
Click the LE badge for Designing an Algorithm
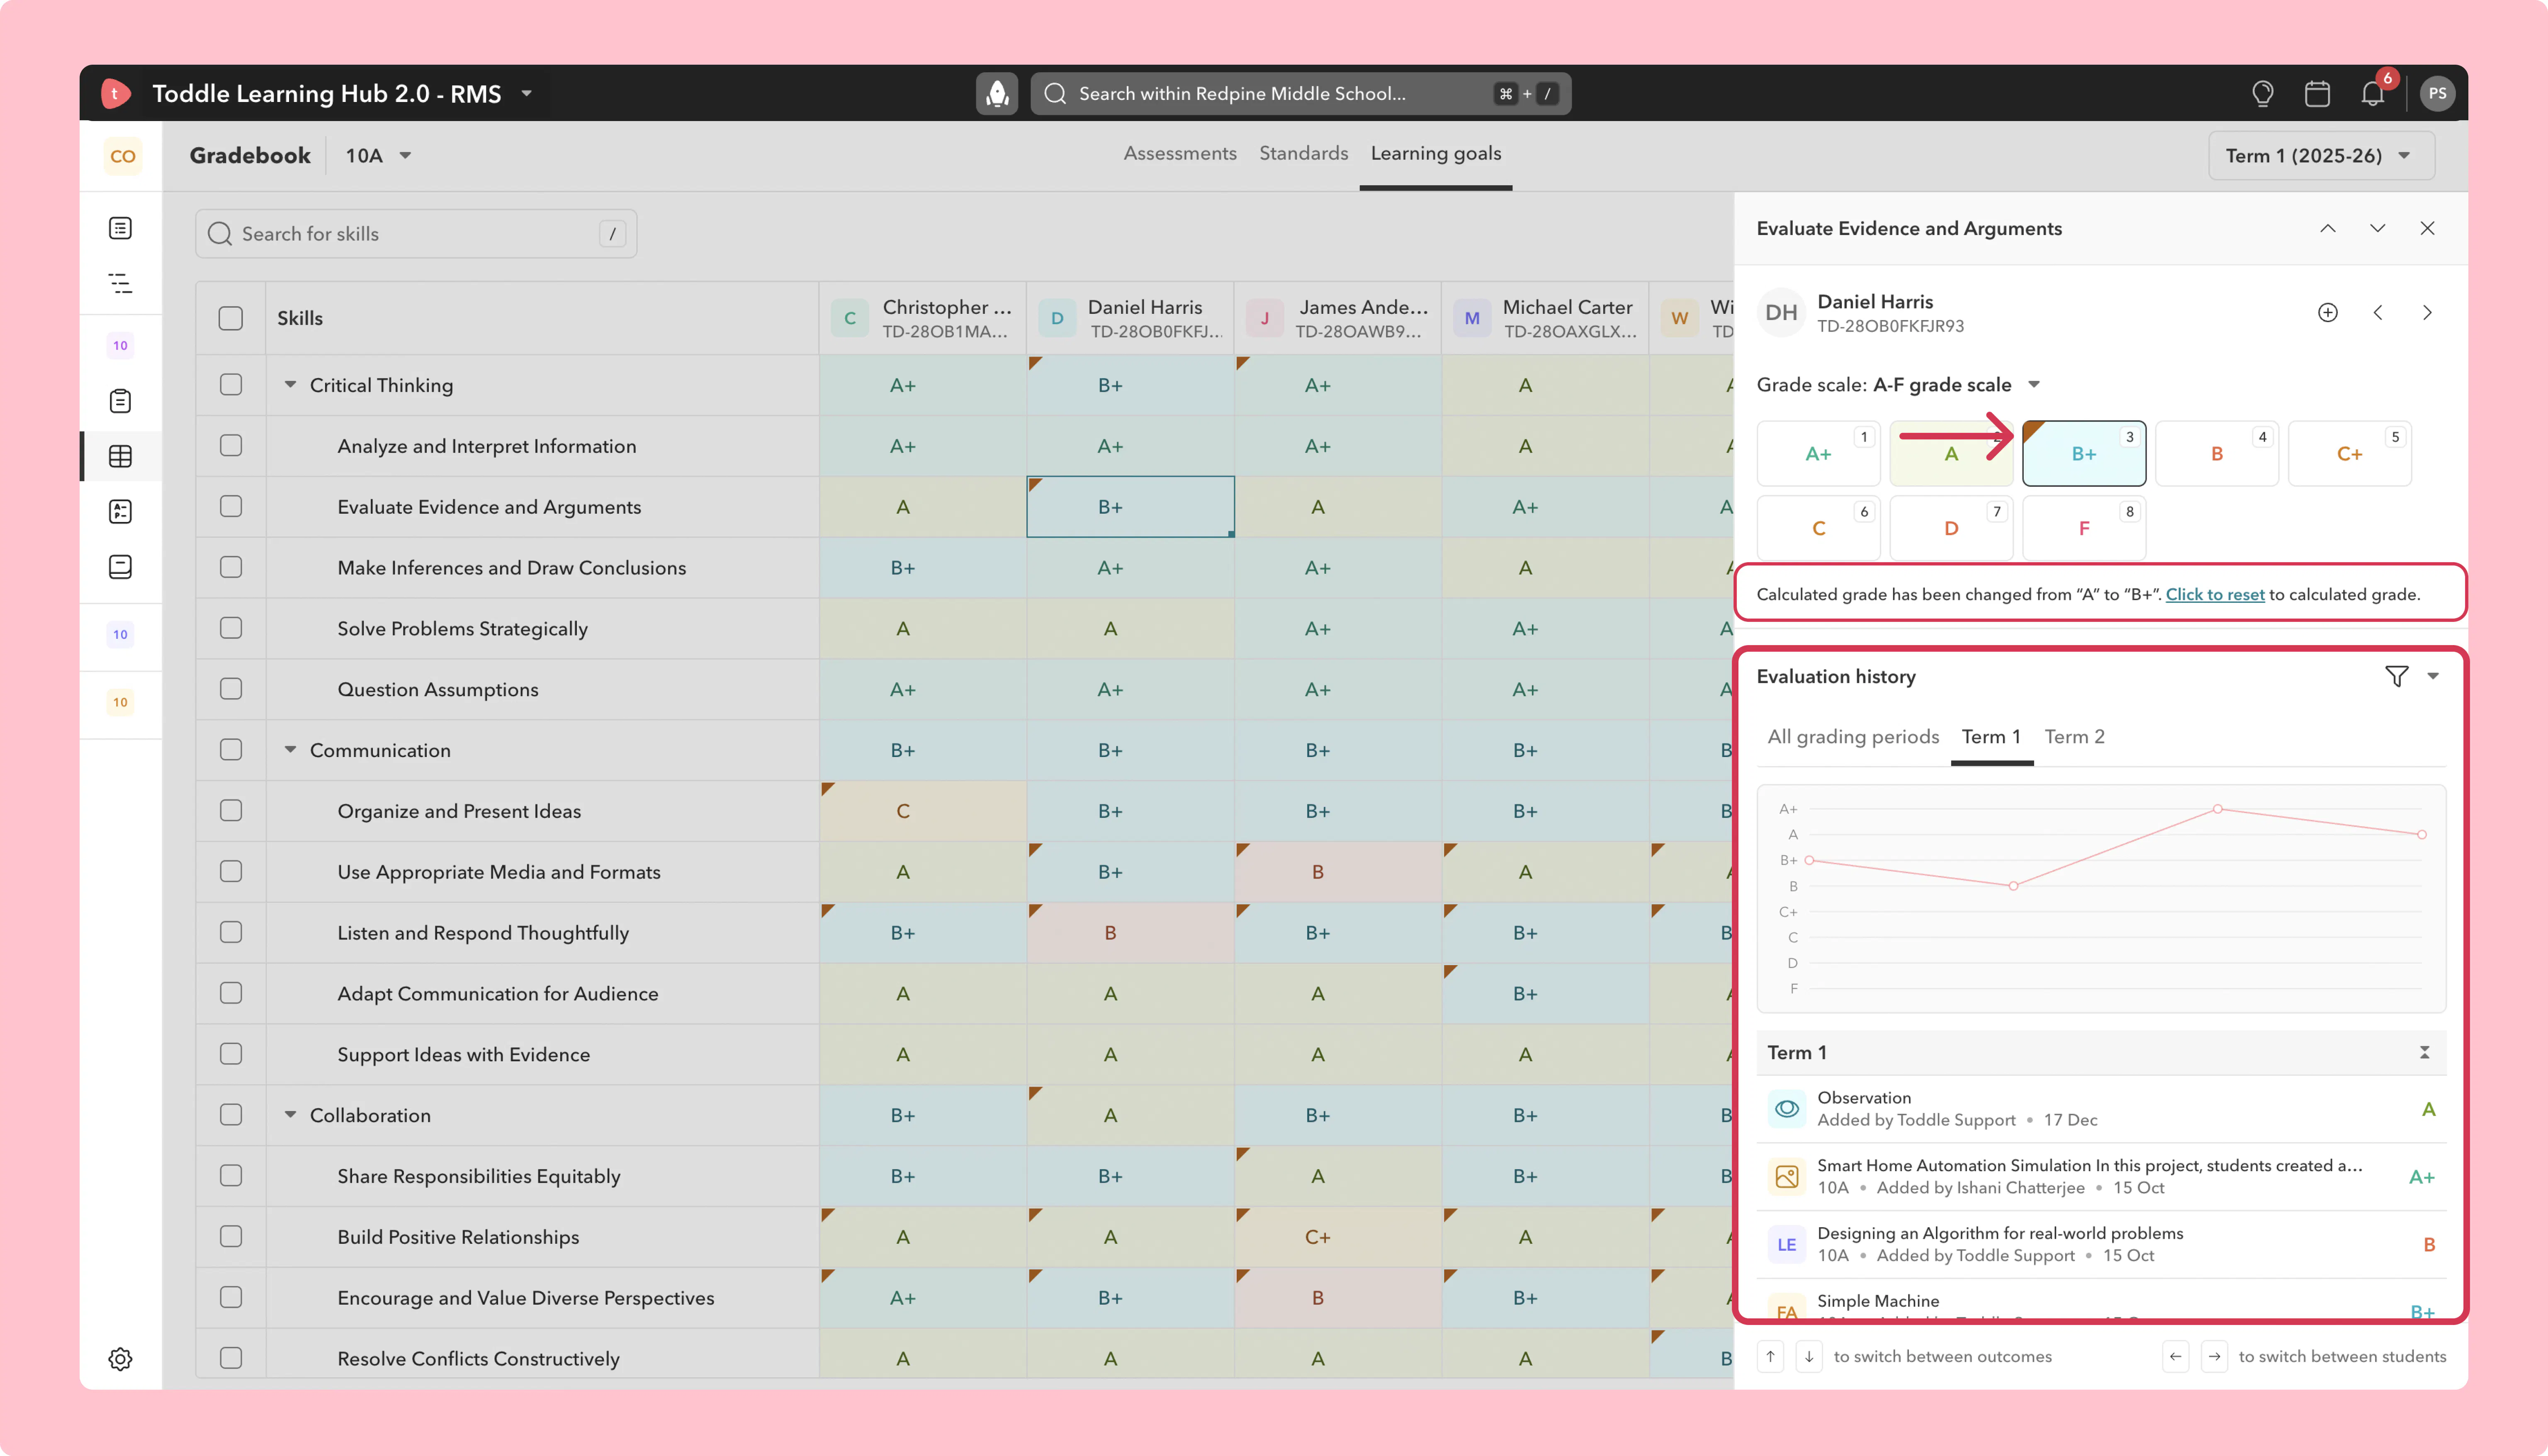click(1786, 1245)
